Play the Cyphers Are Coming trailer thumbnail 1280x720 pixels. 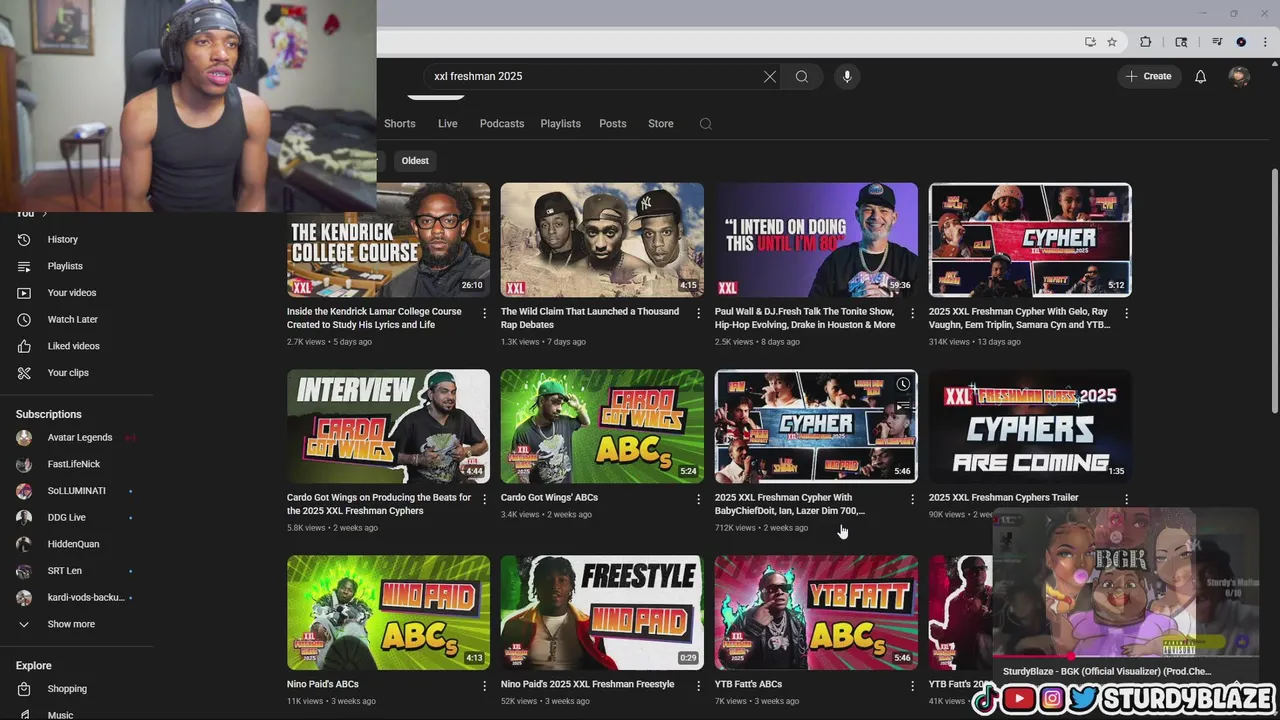(1030, 426)
